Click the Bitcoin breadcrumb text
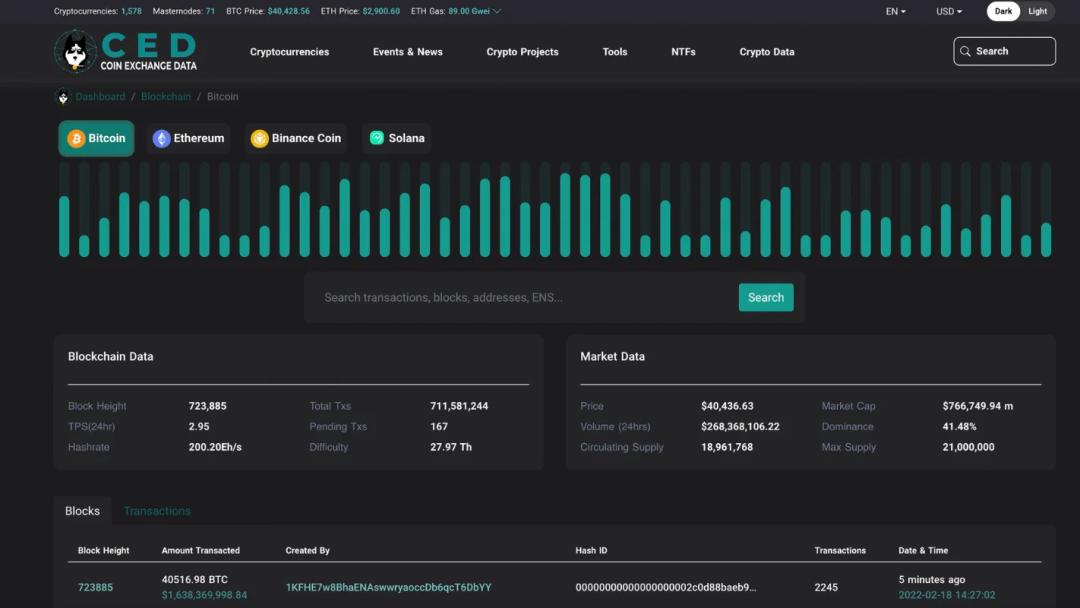 coord(222,96)
